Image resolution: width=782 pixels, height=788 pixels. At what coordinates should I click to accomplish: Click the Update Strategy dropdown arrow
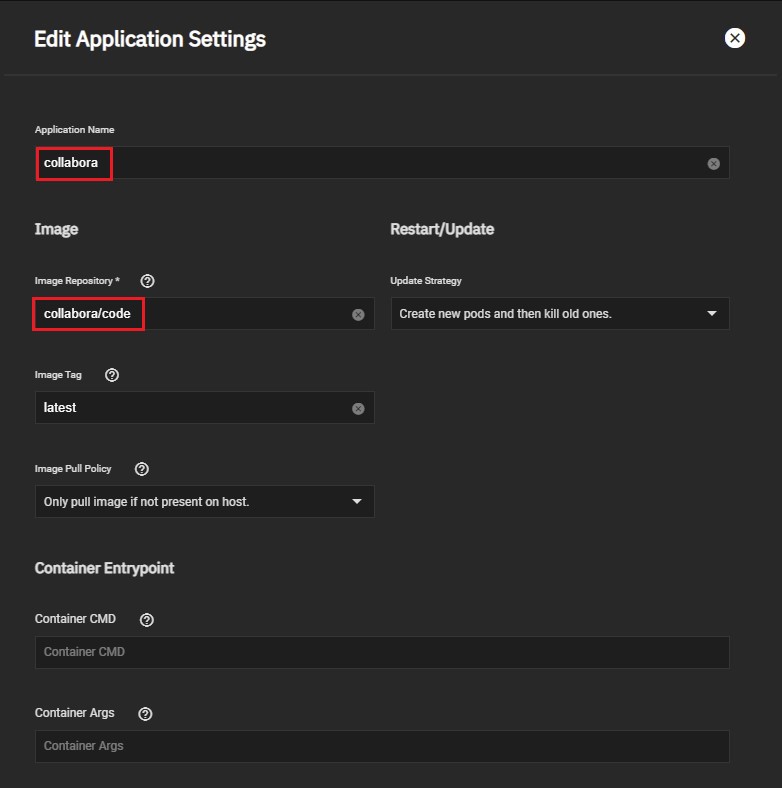pyautogui.click(x=712, y=313)
